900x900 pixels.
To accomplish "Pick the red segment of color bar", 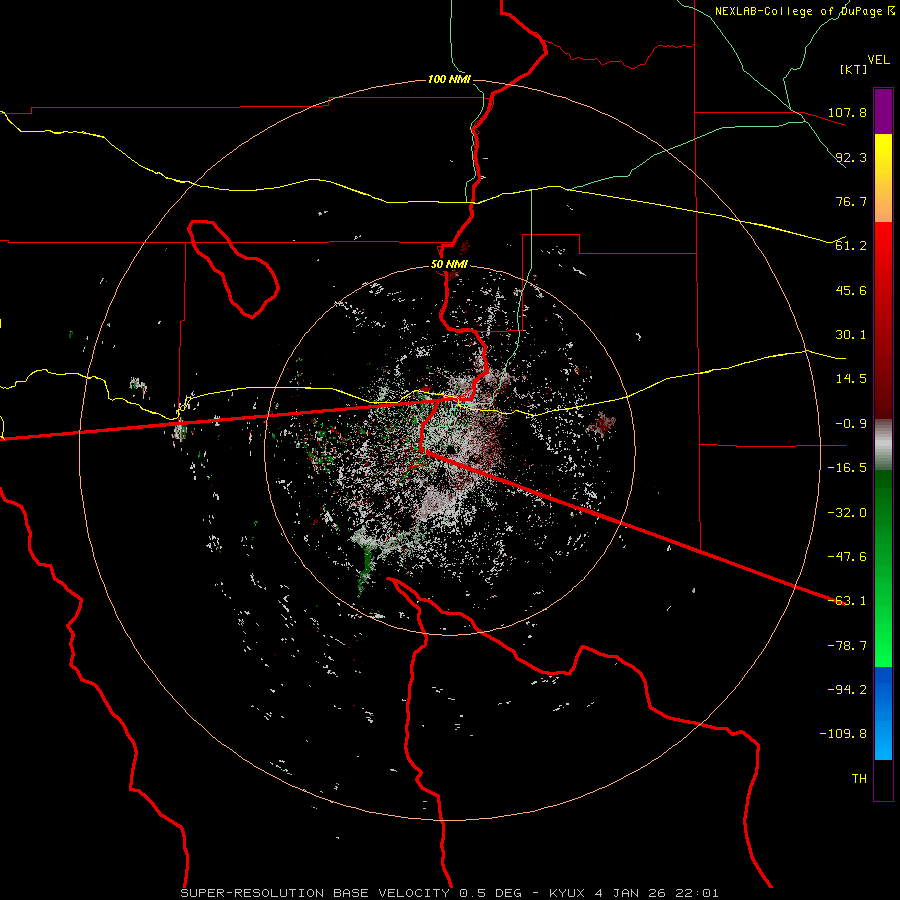I will (883, 320).
